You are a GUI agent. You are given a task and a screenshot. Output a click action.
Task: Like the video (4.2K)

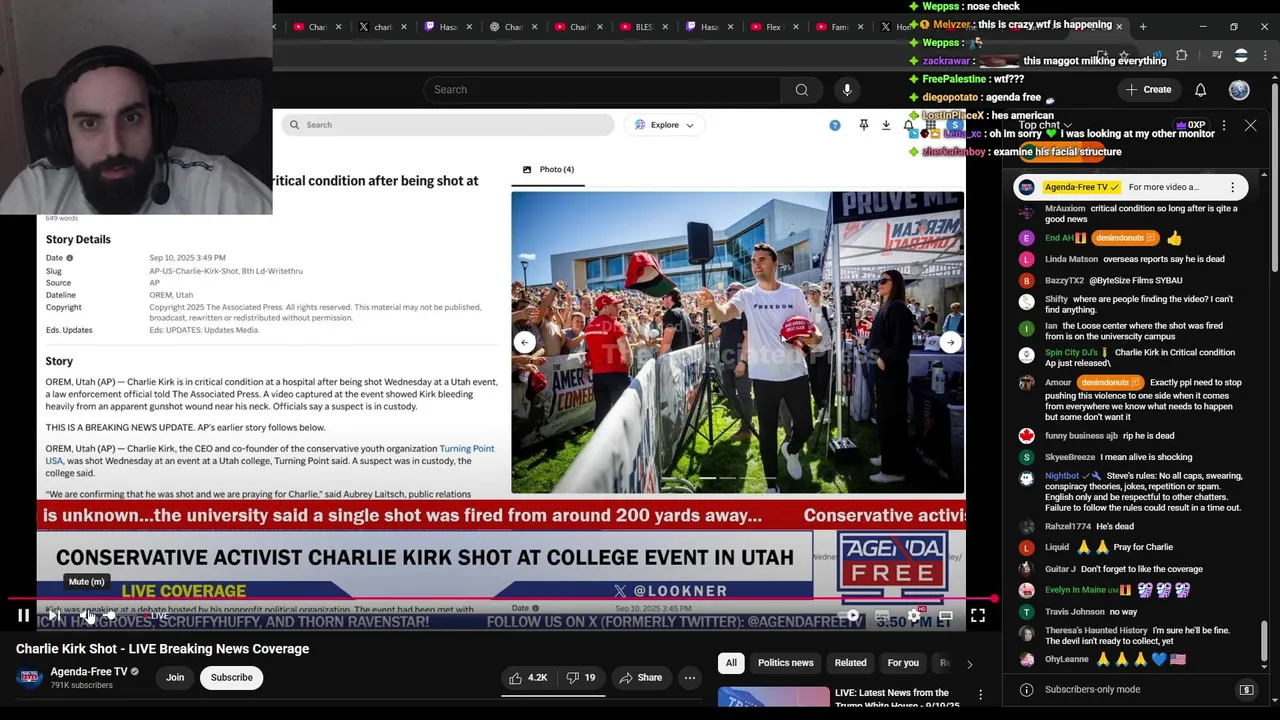coord(528,677)
